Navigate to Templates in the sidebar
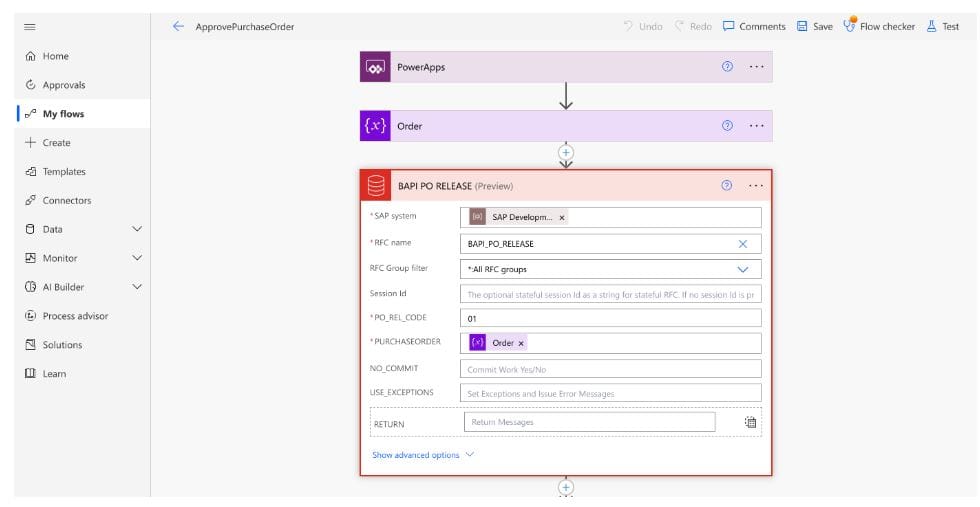980x507 pixels. coord(64,172)
